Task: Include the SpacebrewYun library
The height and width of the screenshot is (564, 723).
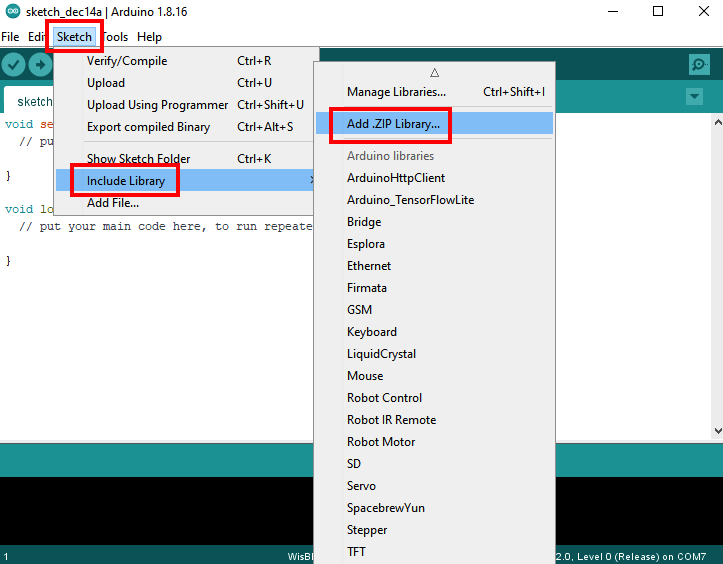Action: (434, 508)
